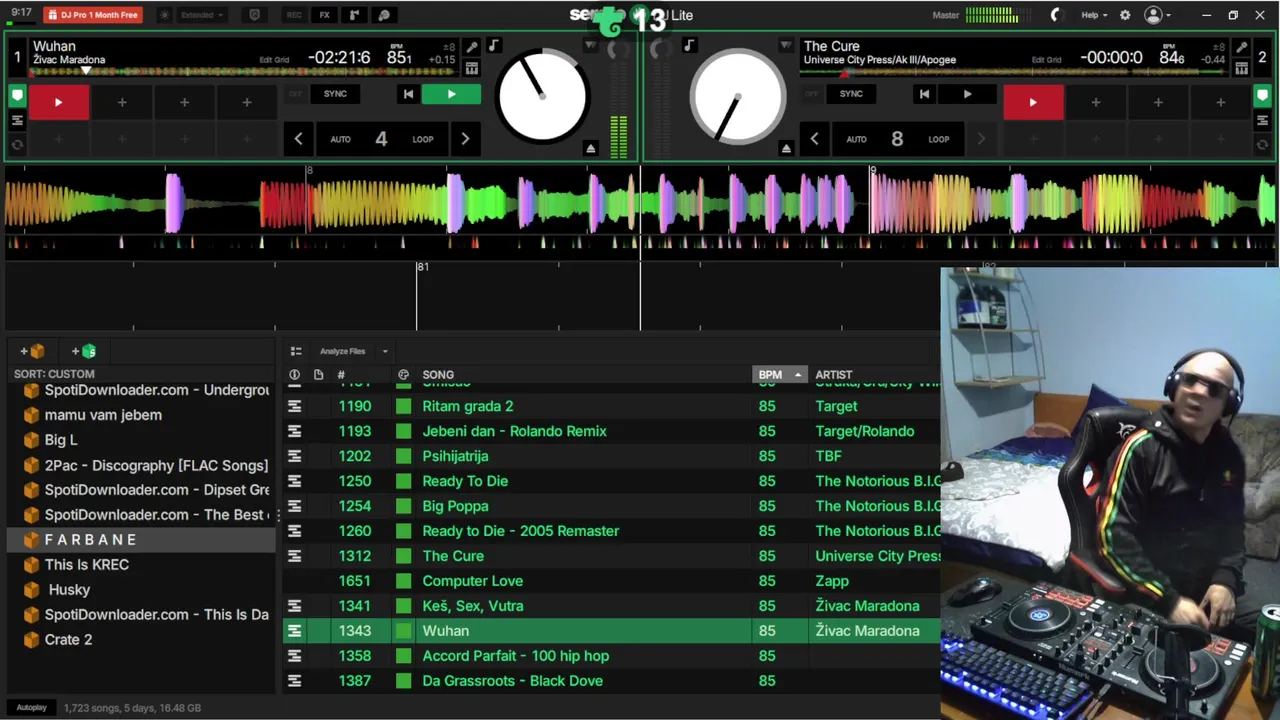Viewport: 1280px width, 720px height.
Task: Open the Settings gear
Action: click(x=1125, y=15)
